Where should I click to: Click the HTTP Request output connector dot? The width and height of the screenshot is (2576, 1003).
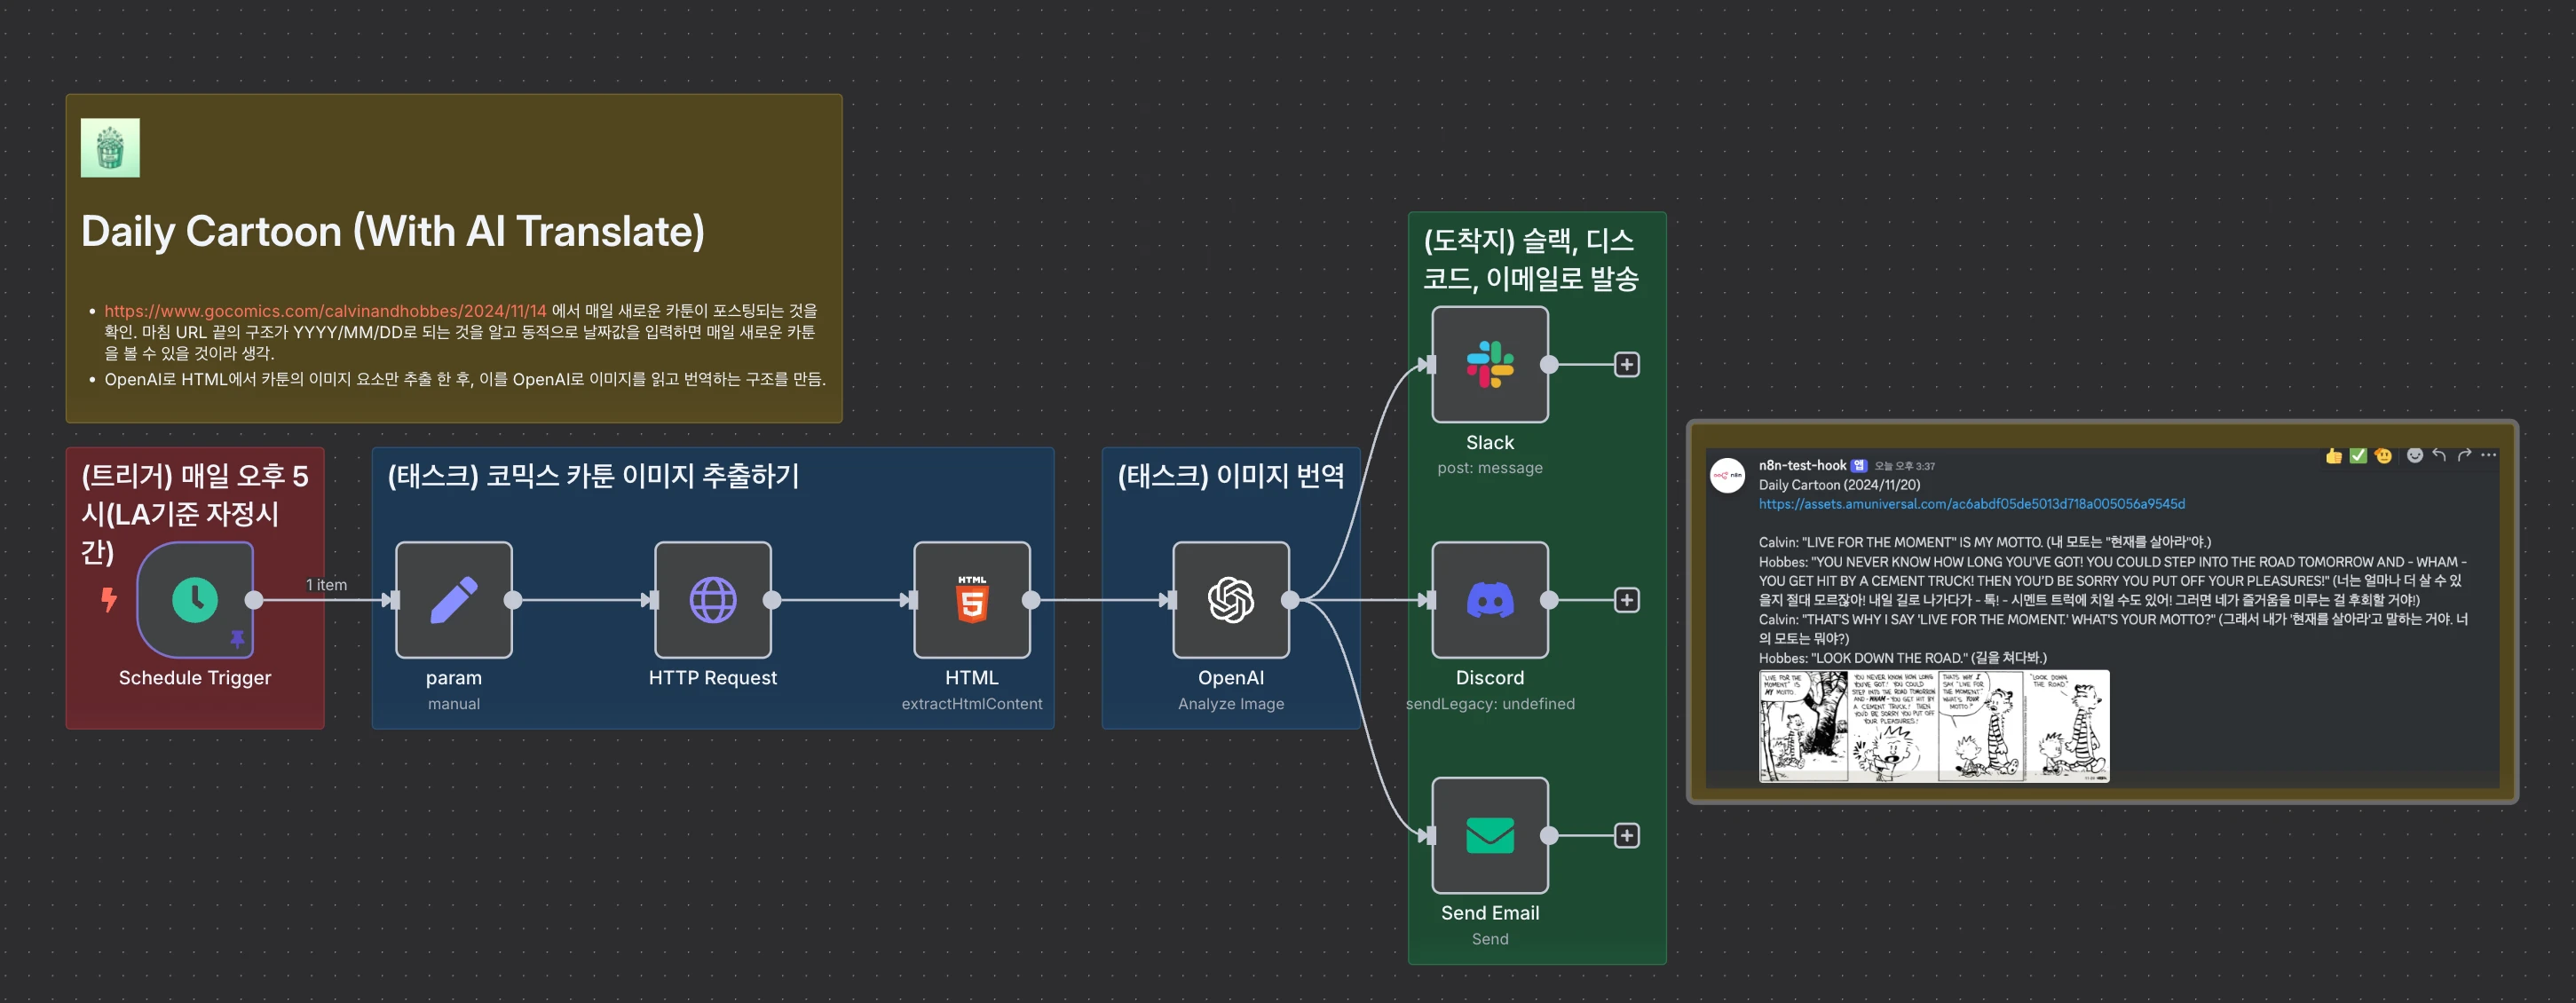772,600
